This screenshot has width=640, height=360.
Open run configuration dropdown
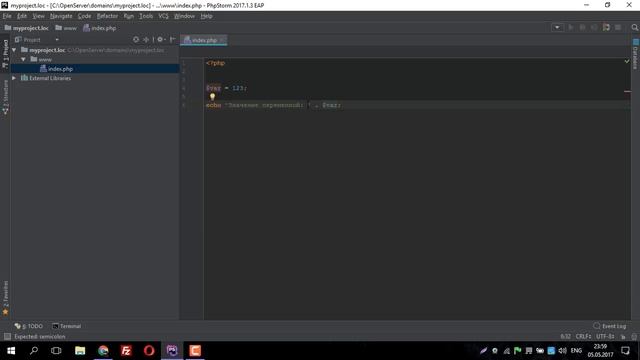pyautogui.click(x=557, y=27)
